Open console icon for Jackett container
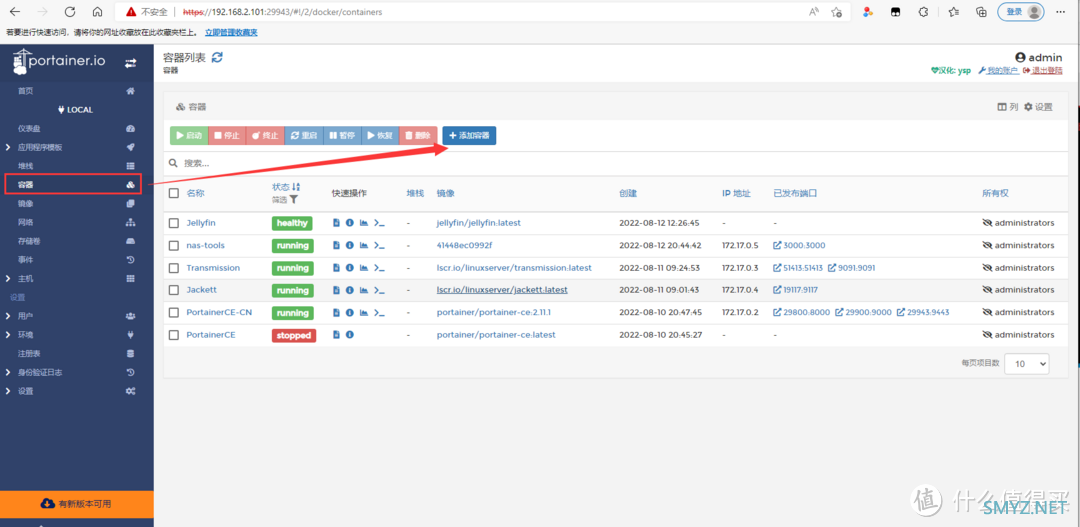1080x527 pixels. click(378, 290)
